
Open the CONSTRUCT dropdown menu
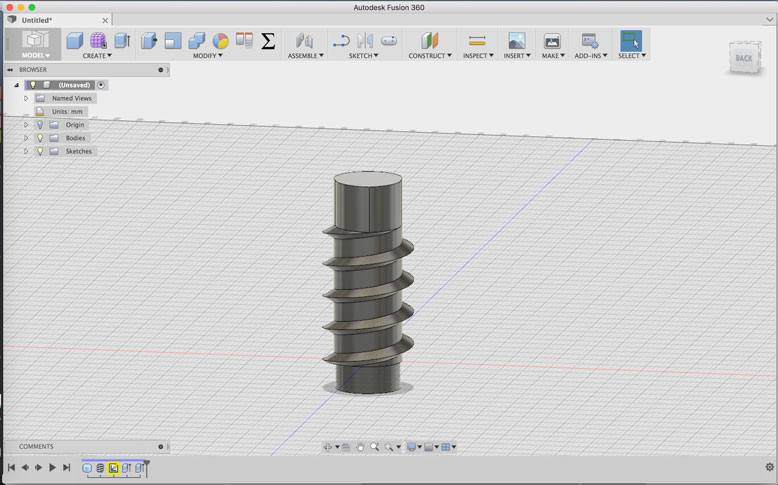pos(430,56)
